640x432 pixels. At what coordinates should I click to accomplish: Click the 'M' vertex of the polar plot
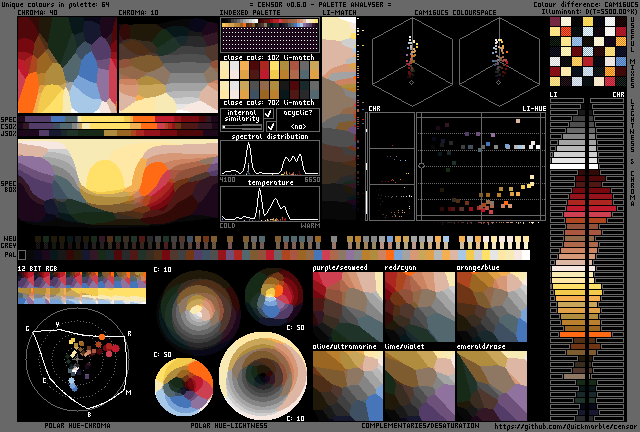129,393
